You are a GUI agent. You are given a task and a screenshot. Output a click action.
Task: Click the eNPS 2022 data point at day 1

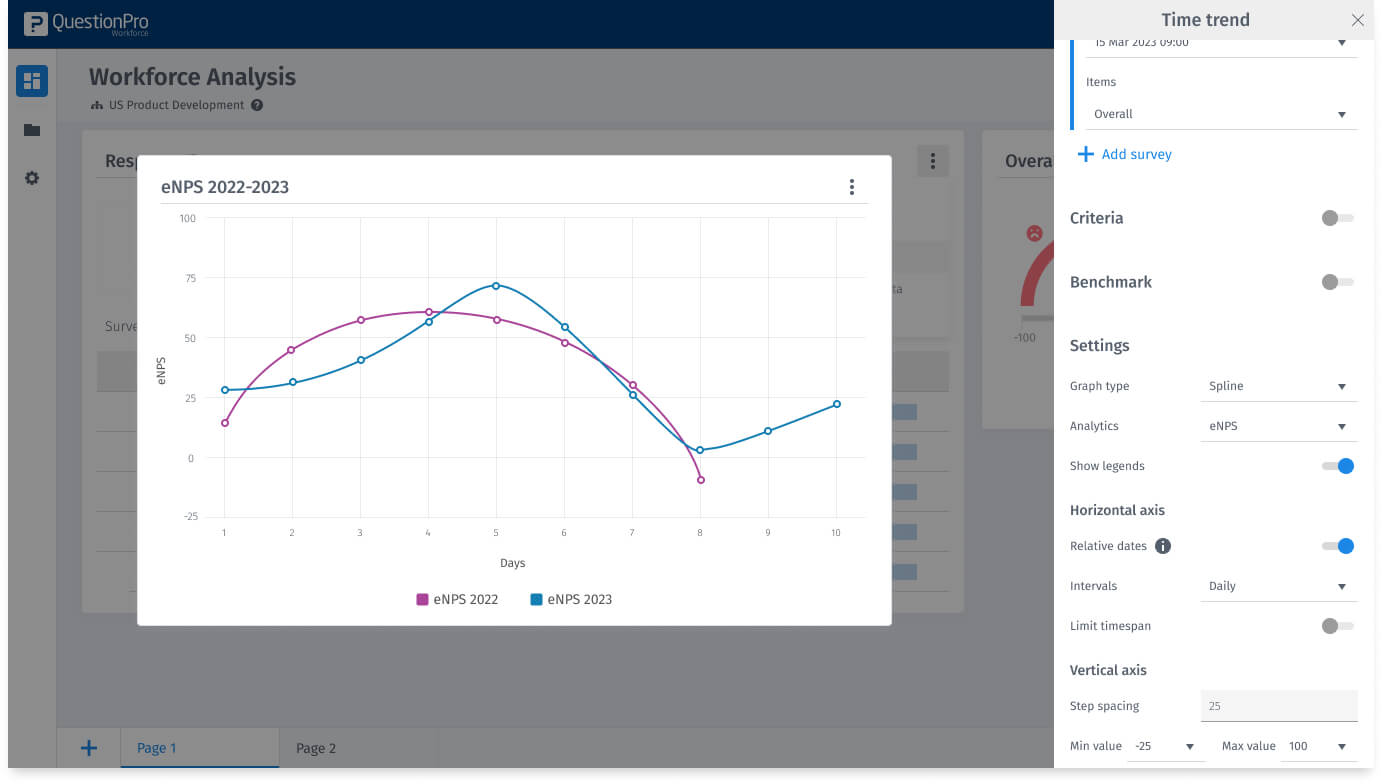coord(225,423)
